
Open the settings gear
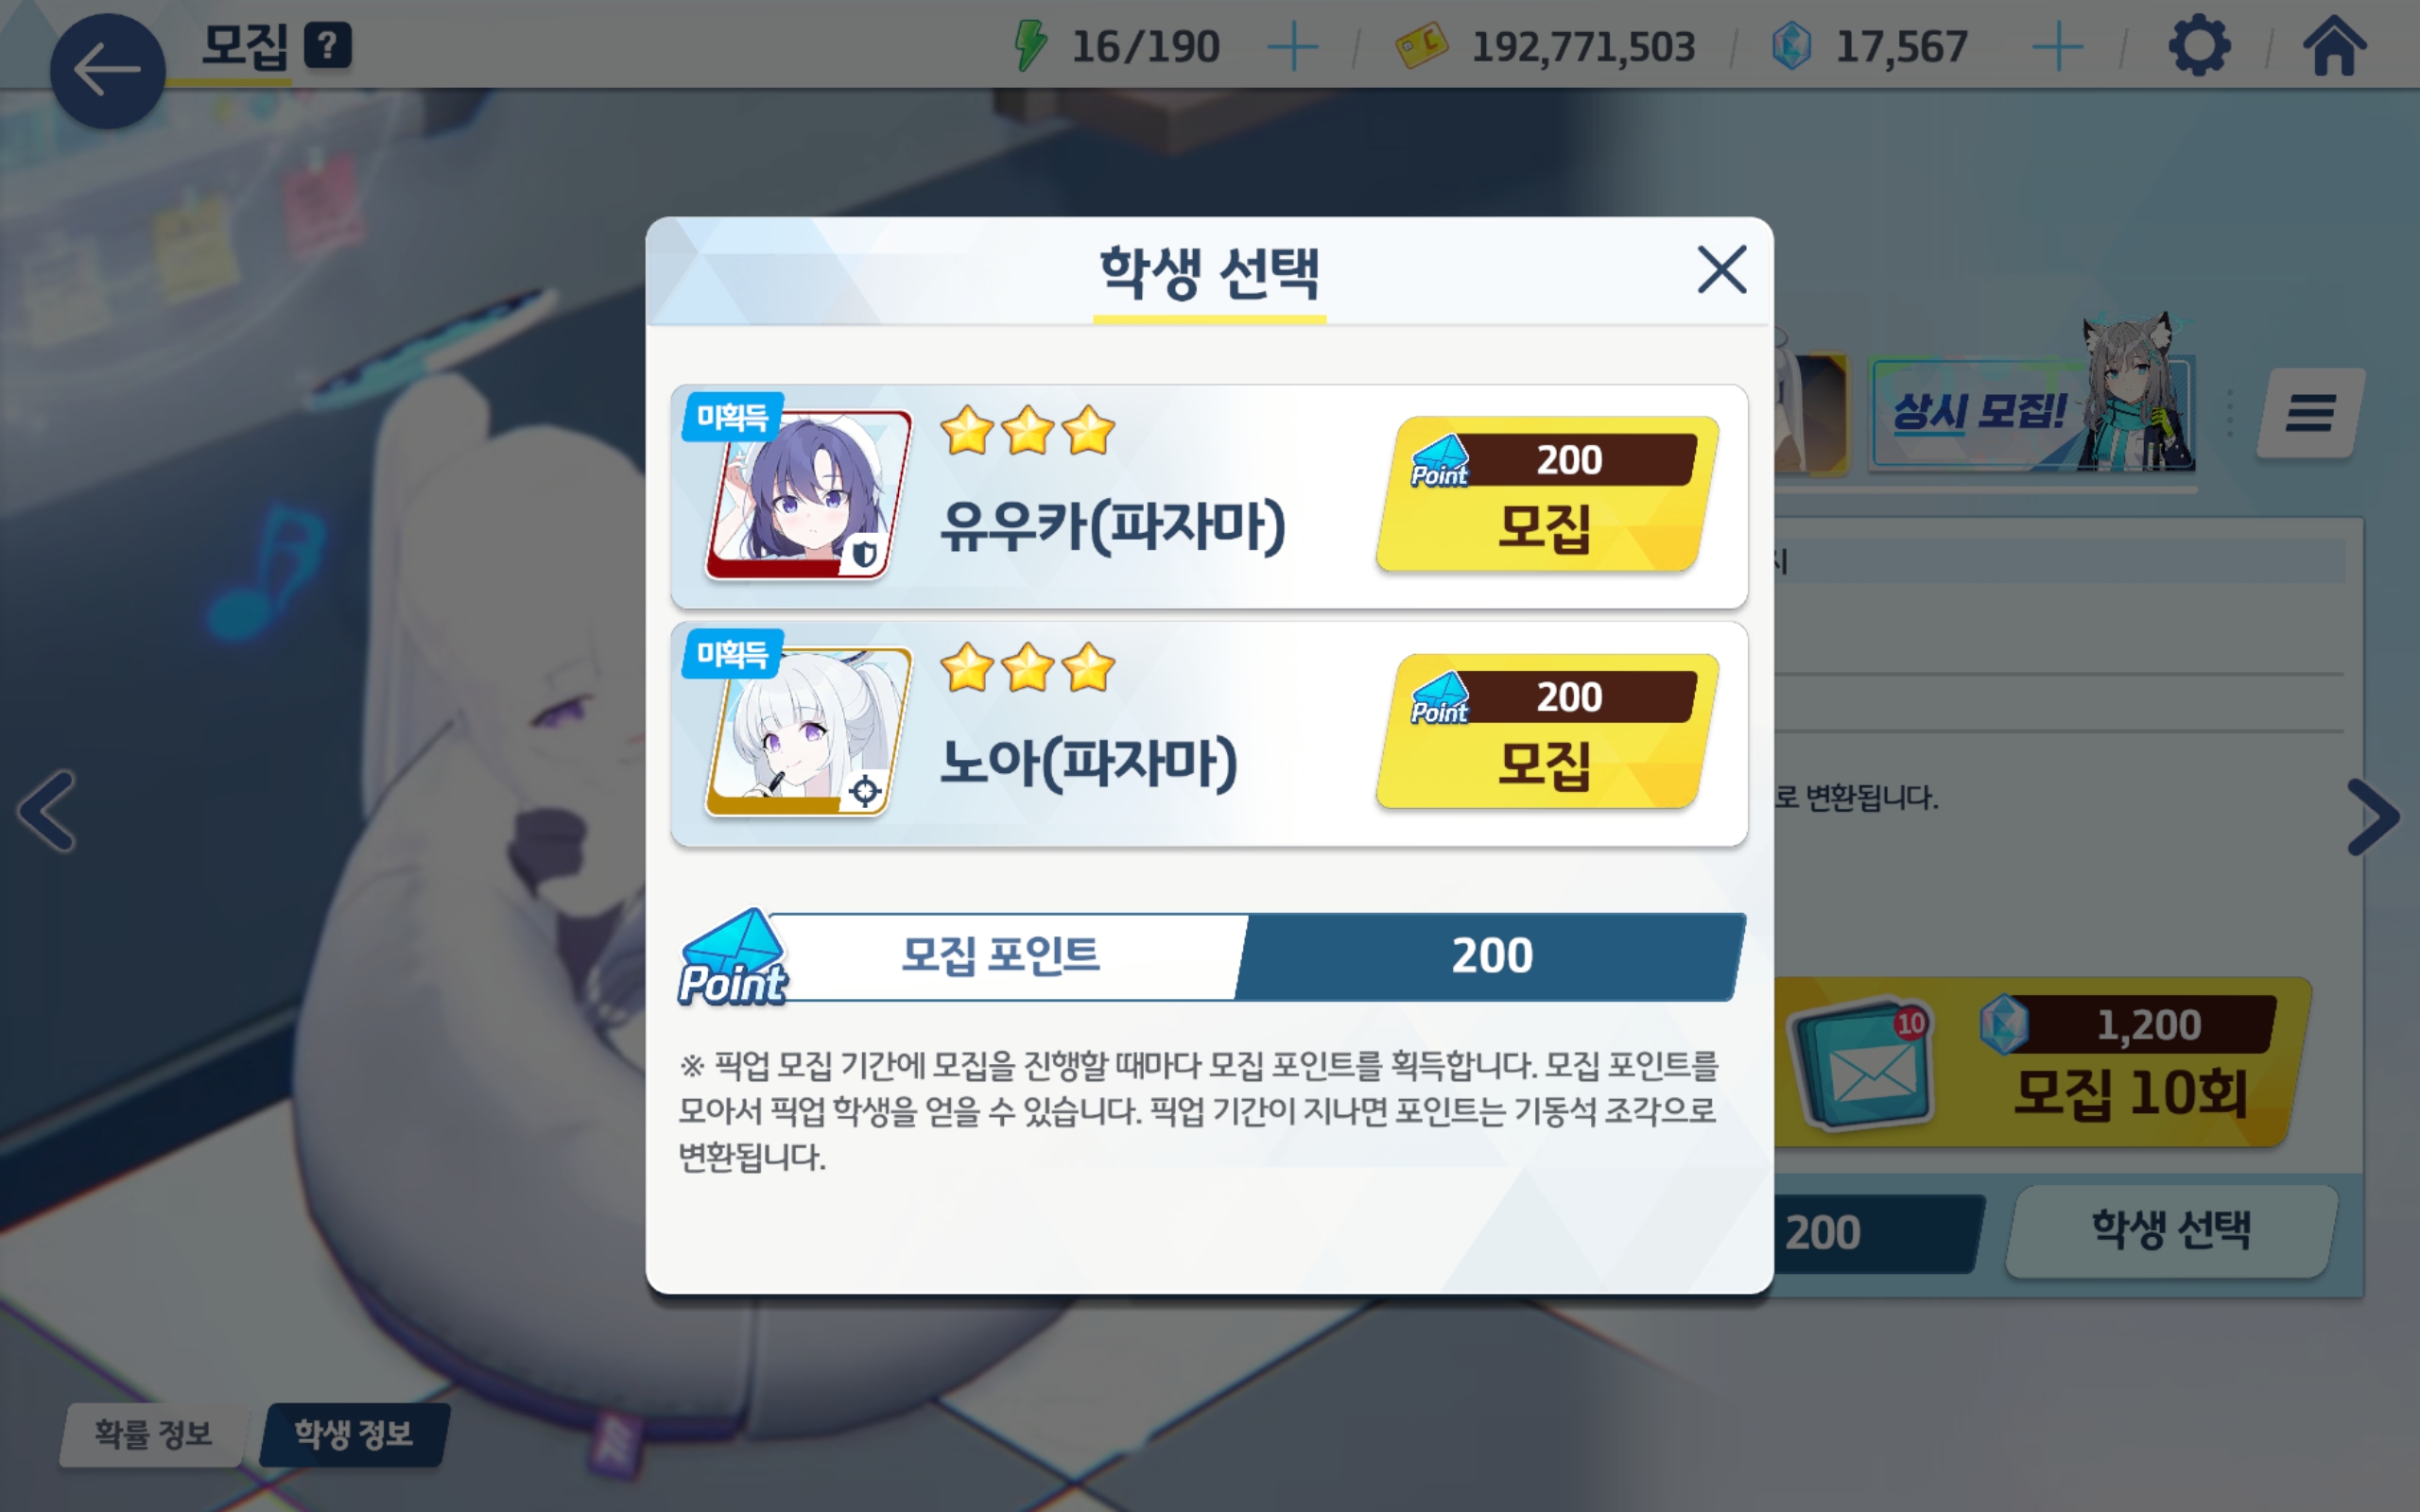(2198, 46)
